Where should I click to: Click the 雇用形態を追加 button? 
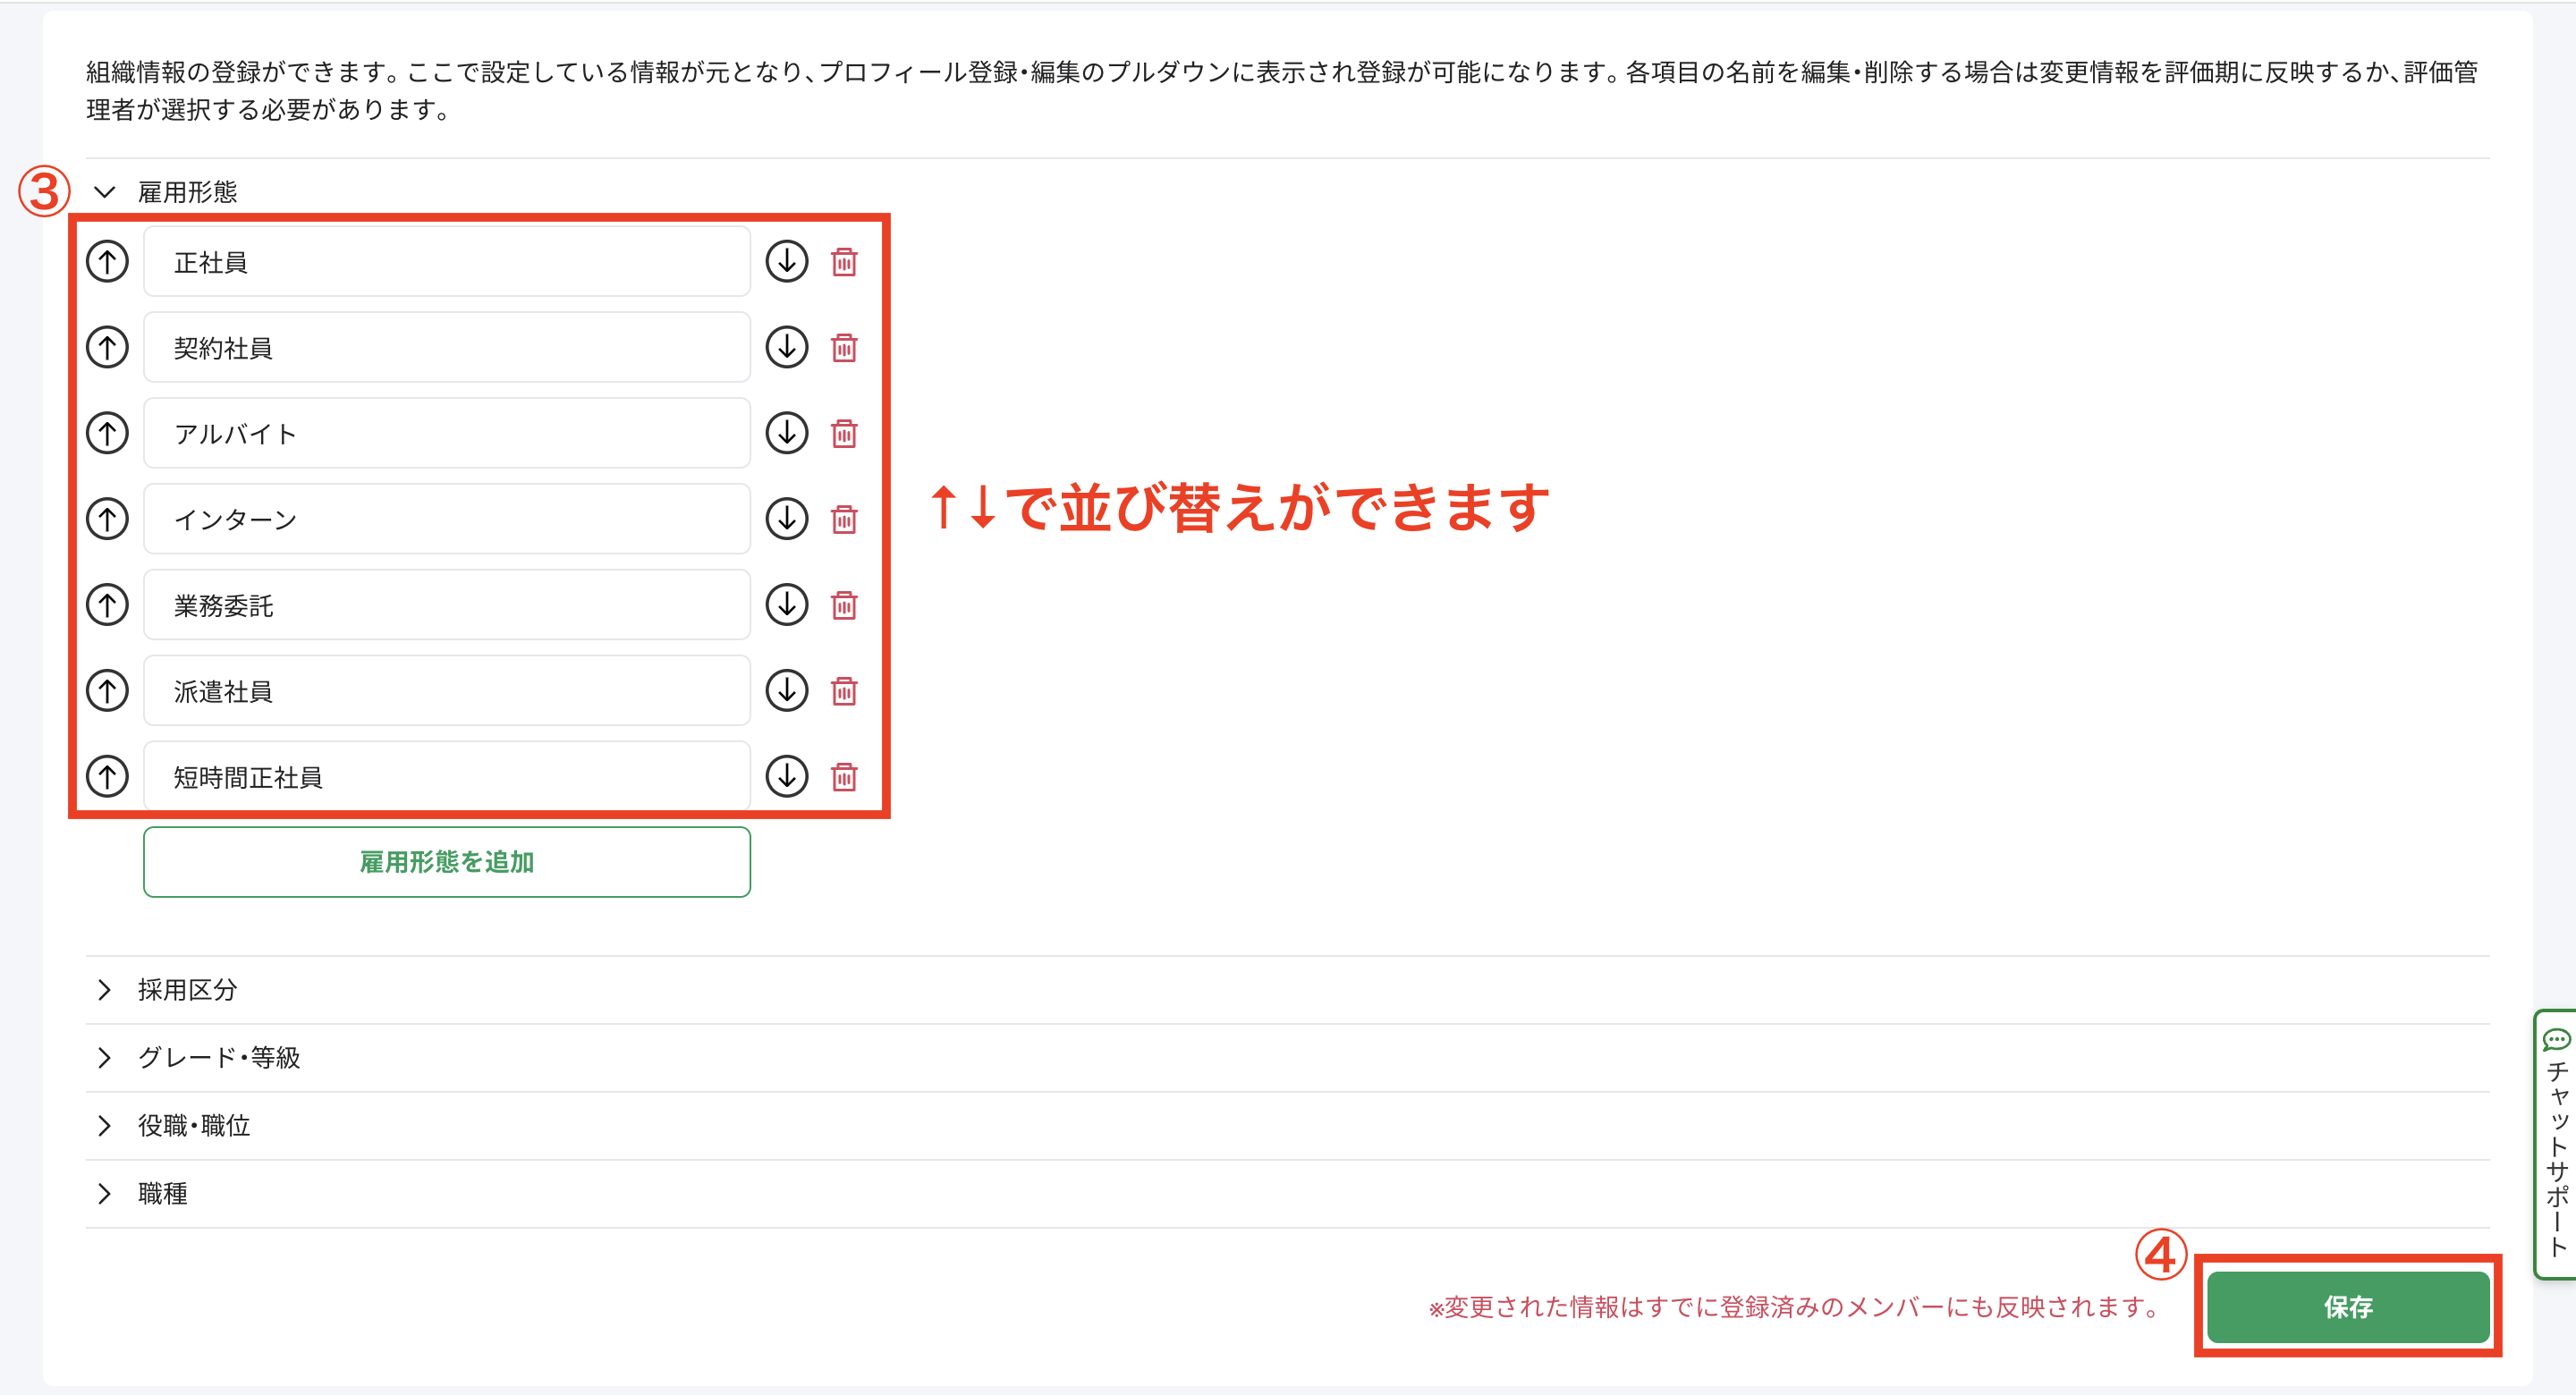click(x=446, y=862)
